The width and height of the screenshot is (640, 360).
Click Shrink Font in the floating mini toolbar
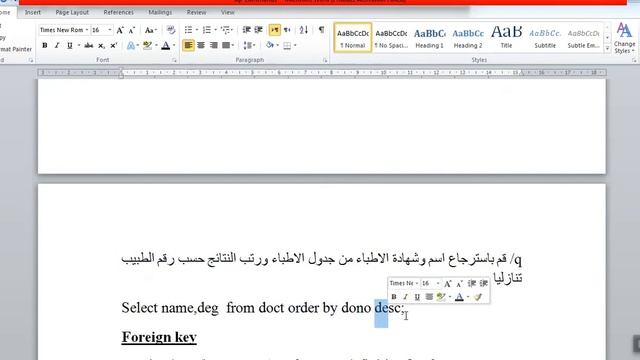(459, 283)
